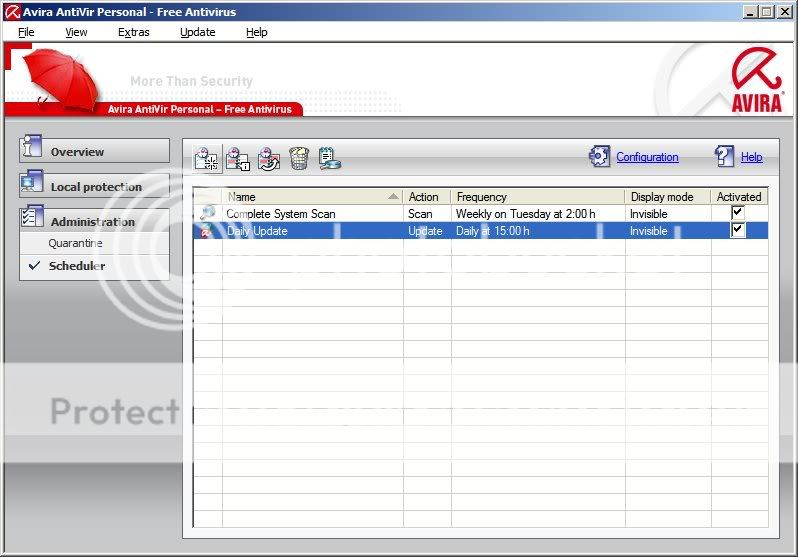
Task: Select the Administration section button
Action: 95,220
